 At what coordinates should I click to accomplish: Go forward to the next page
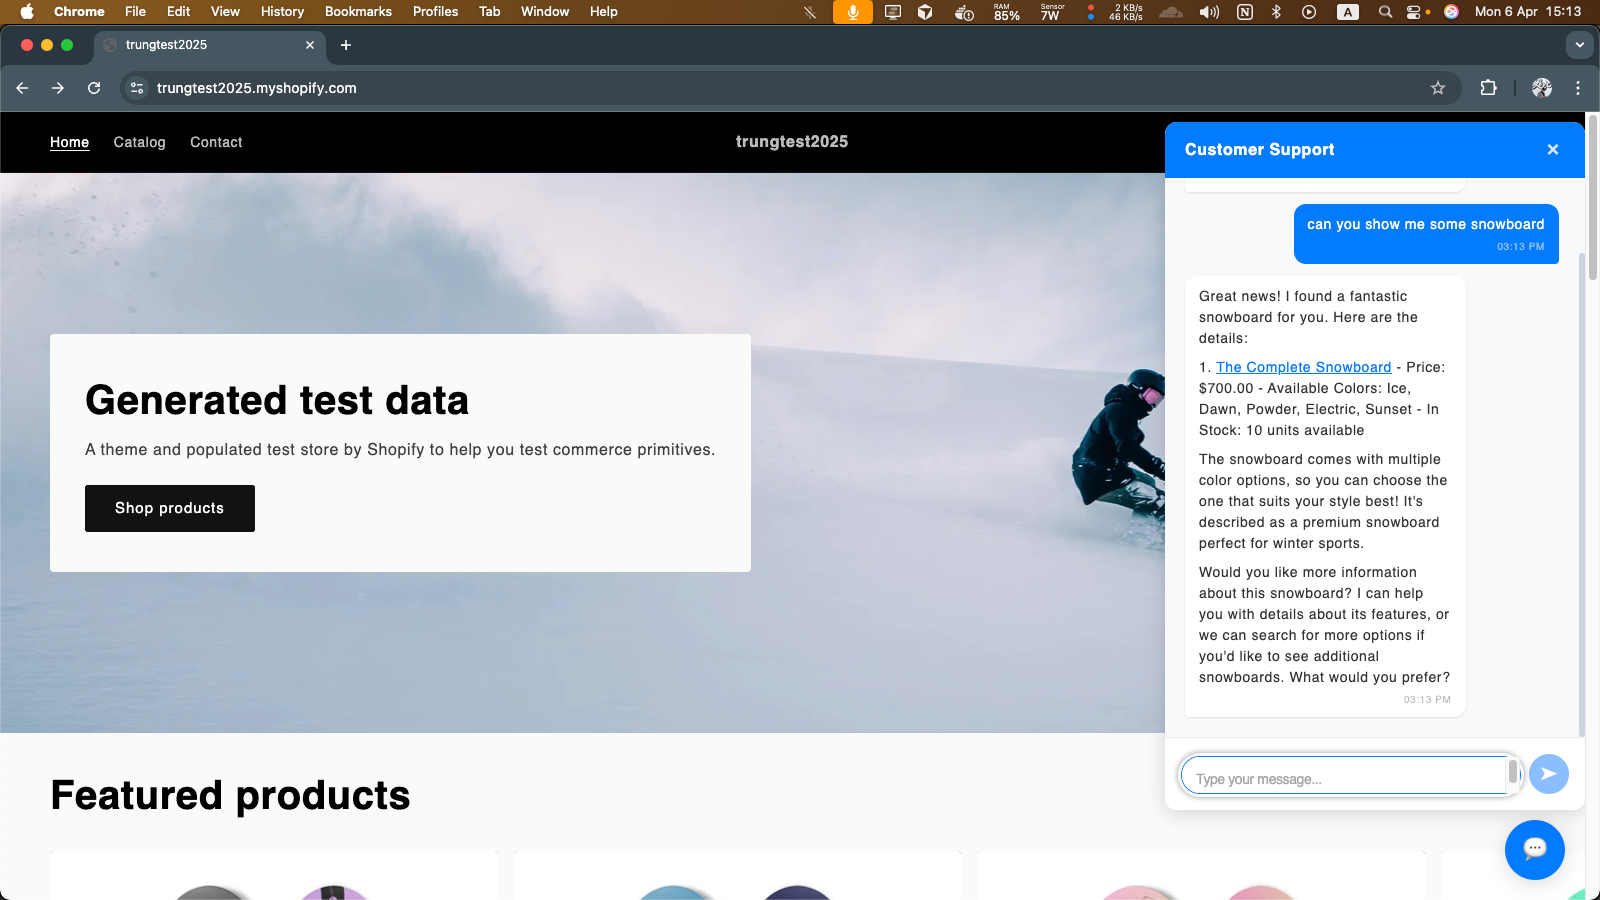tap(58, 88)
